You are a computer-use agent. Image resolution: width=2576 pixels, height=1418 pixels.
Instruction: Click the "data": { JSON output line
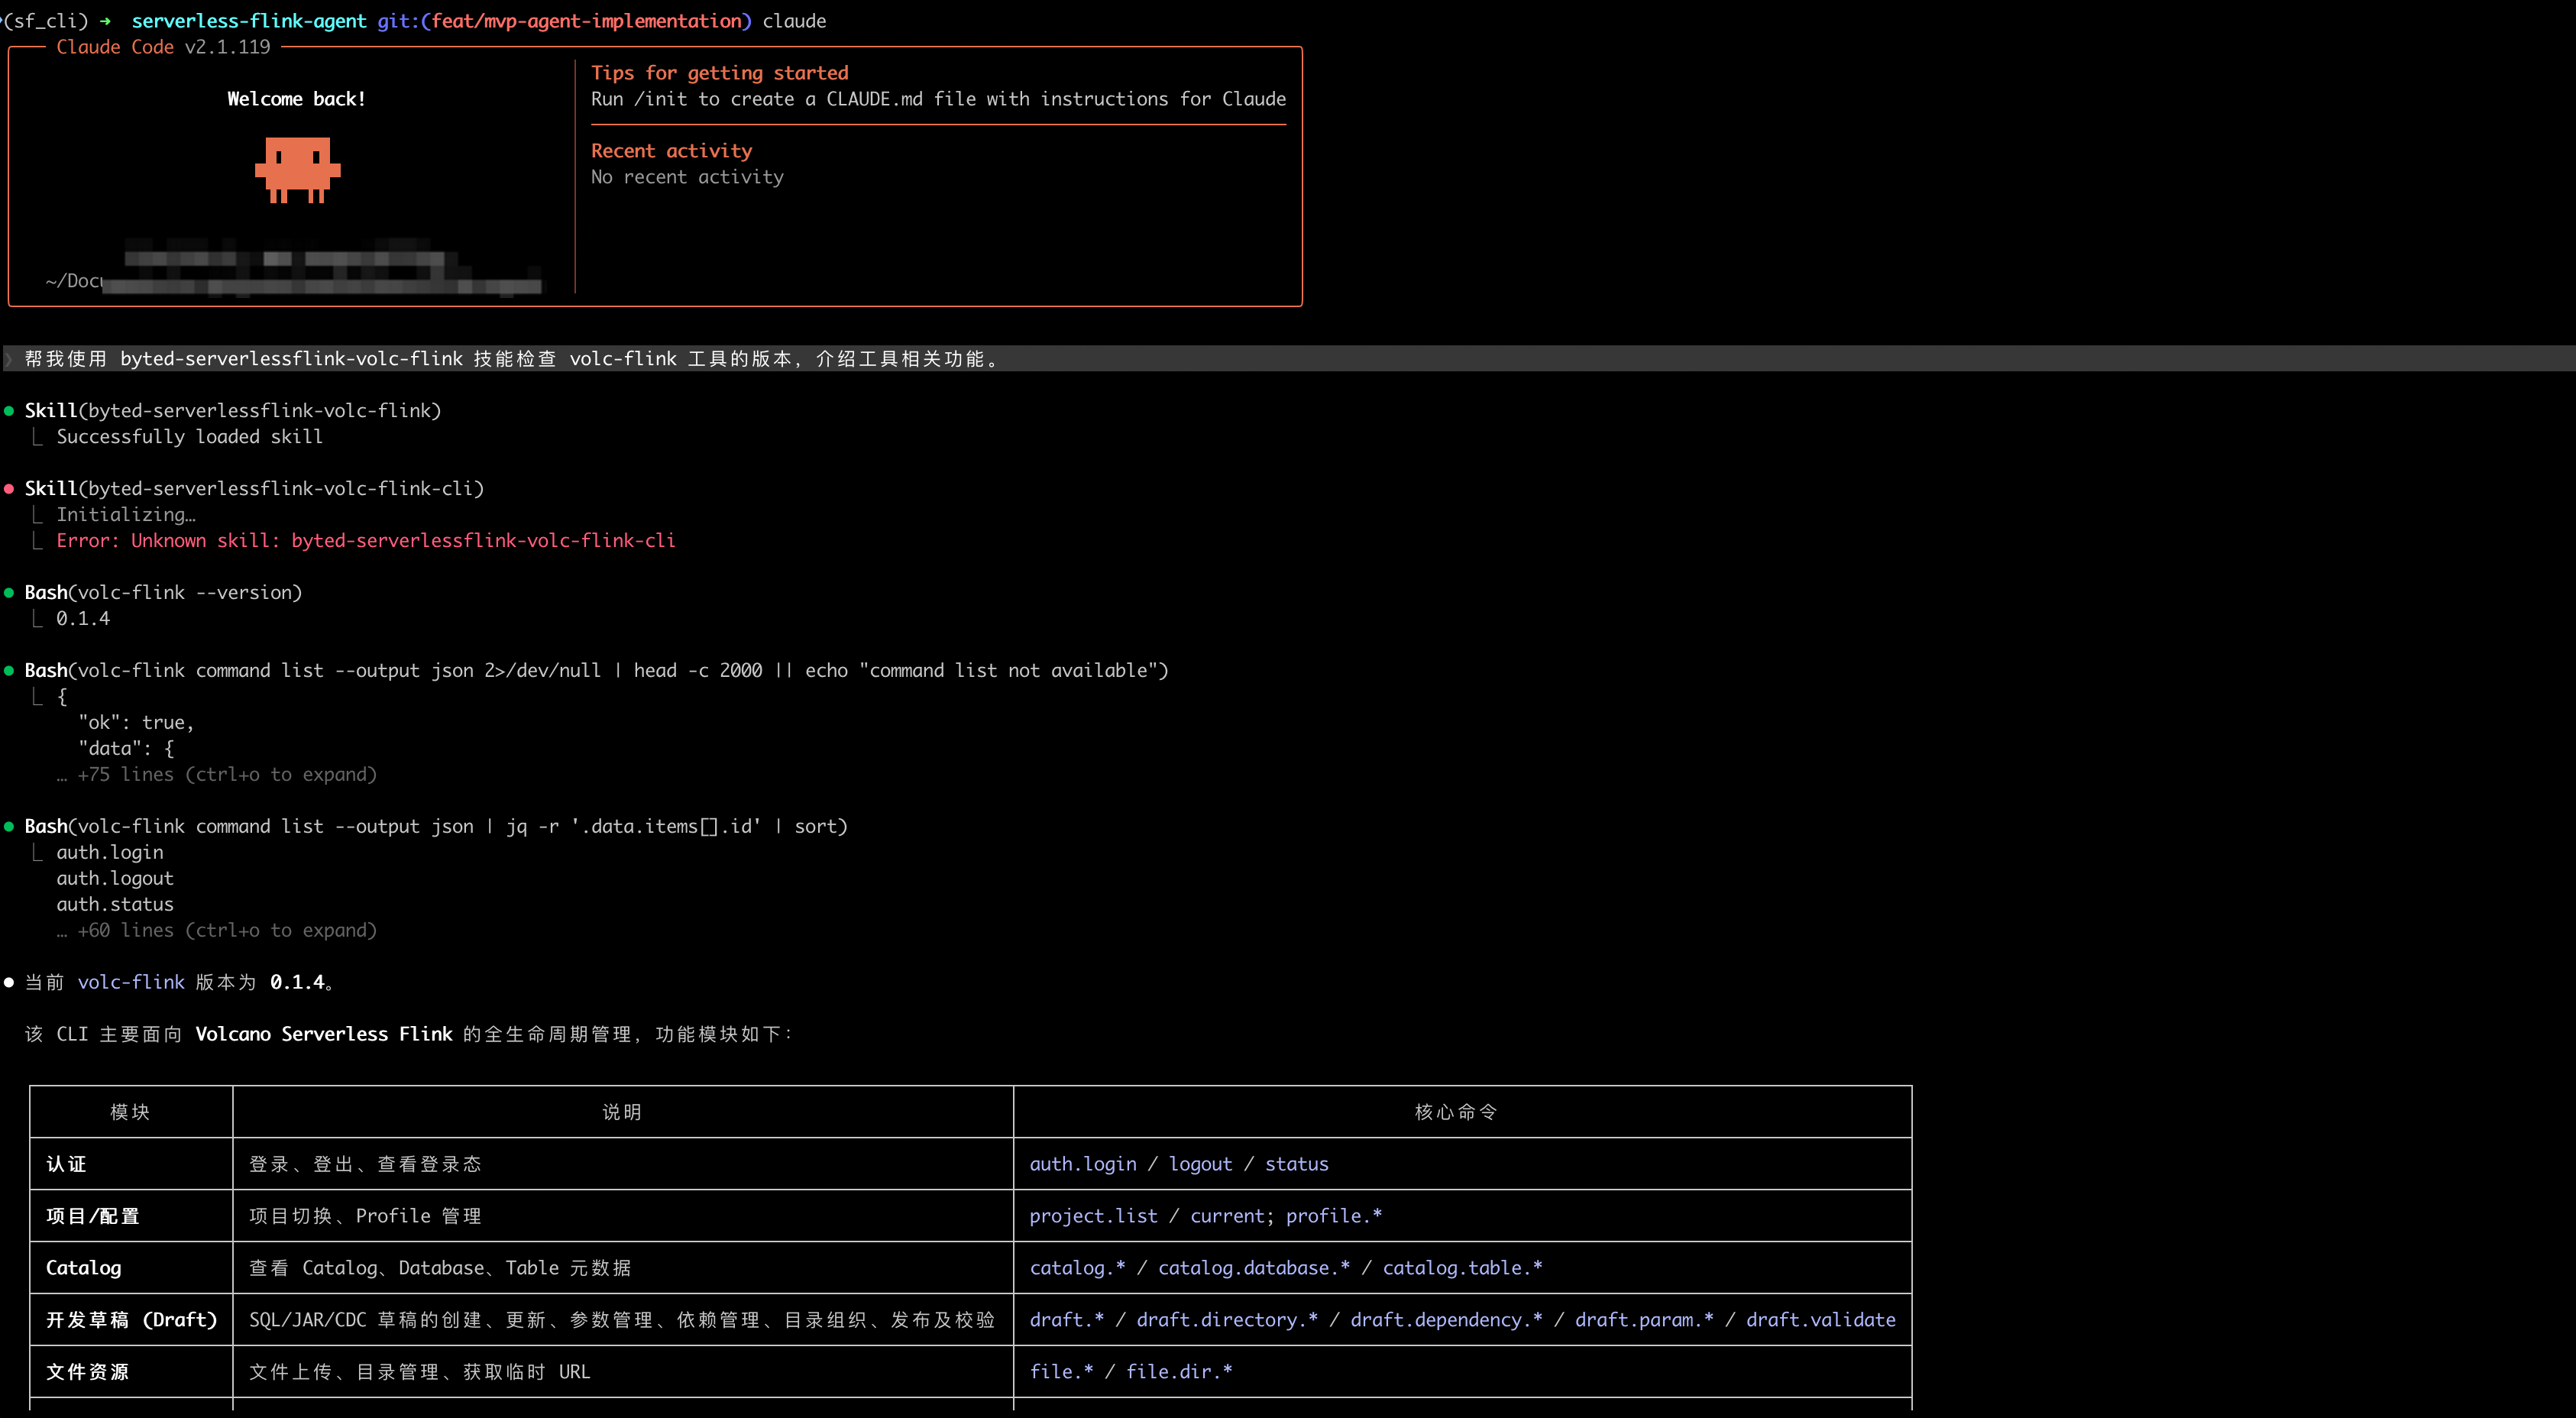[x=126, y=749]
